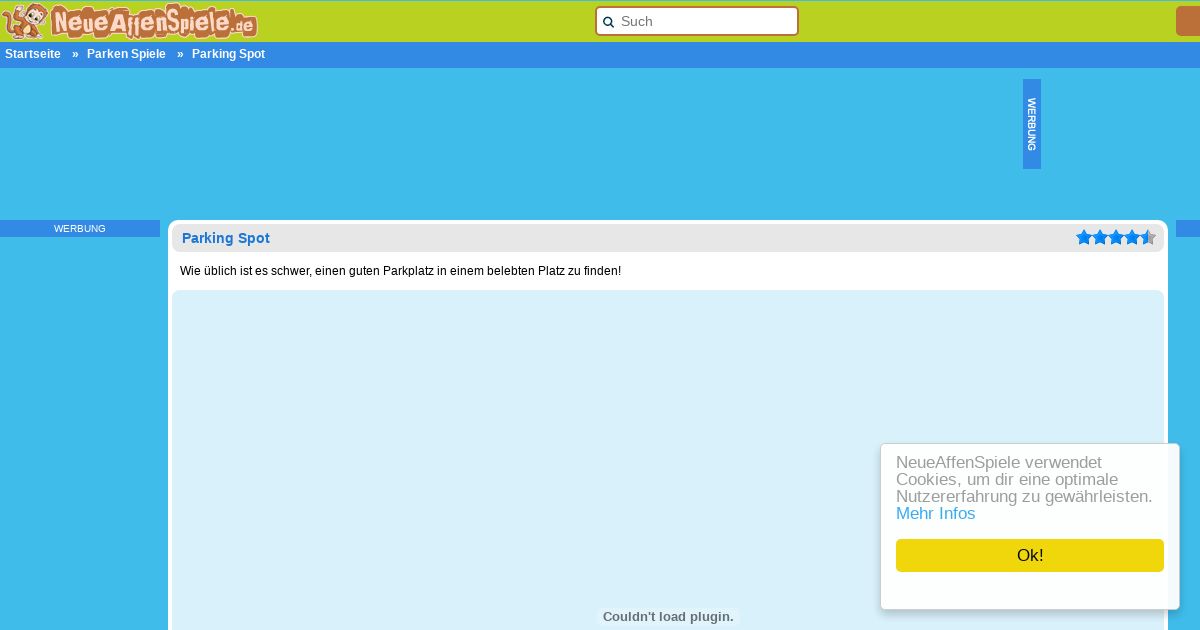The height and width of the screenshot is (630, 1200).
Task: Click the brown button at top right
Action: pos(1188,21)
